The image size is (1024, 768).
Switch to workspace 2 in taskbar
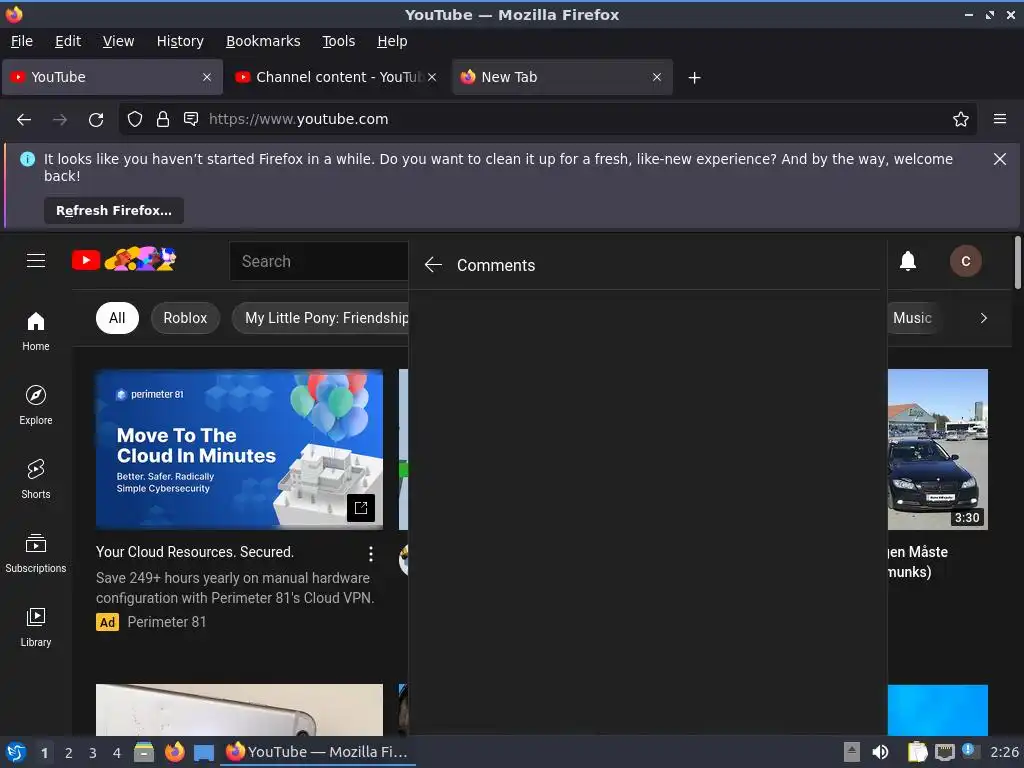coord(69,753)
